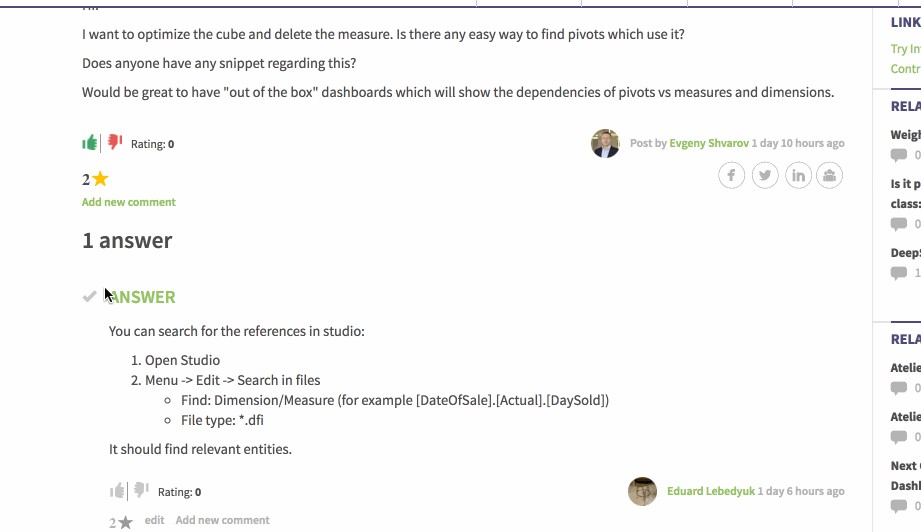Image resolution: width=921 pixels, height=532 pixels.
Task: Click the red thumbs-down on the question
Action: [x=115, y=143]
